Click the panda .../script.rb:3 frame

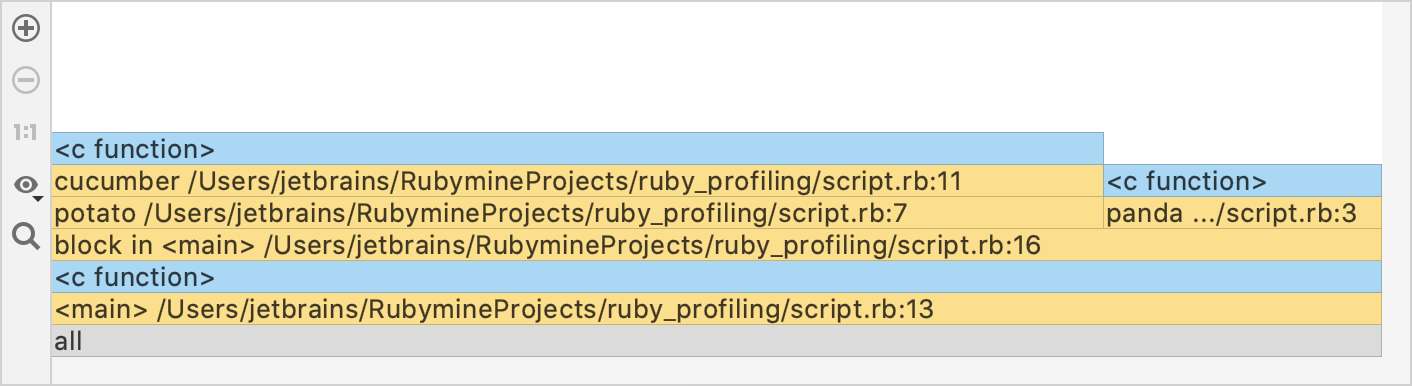[x=1243, y=213]
